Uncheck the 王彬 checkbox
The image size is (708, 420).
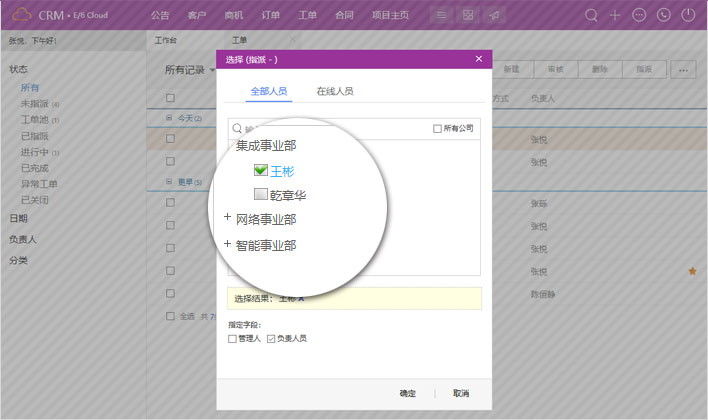(261, 171)
